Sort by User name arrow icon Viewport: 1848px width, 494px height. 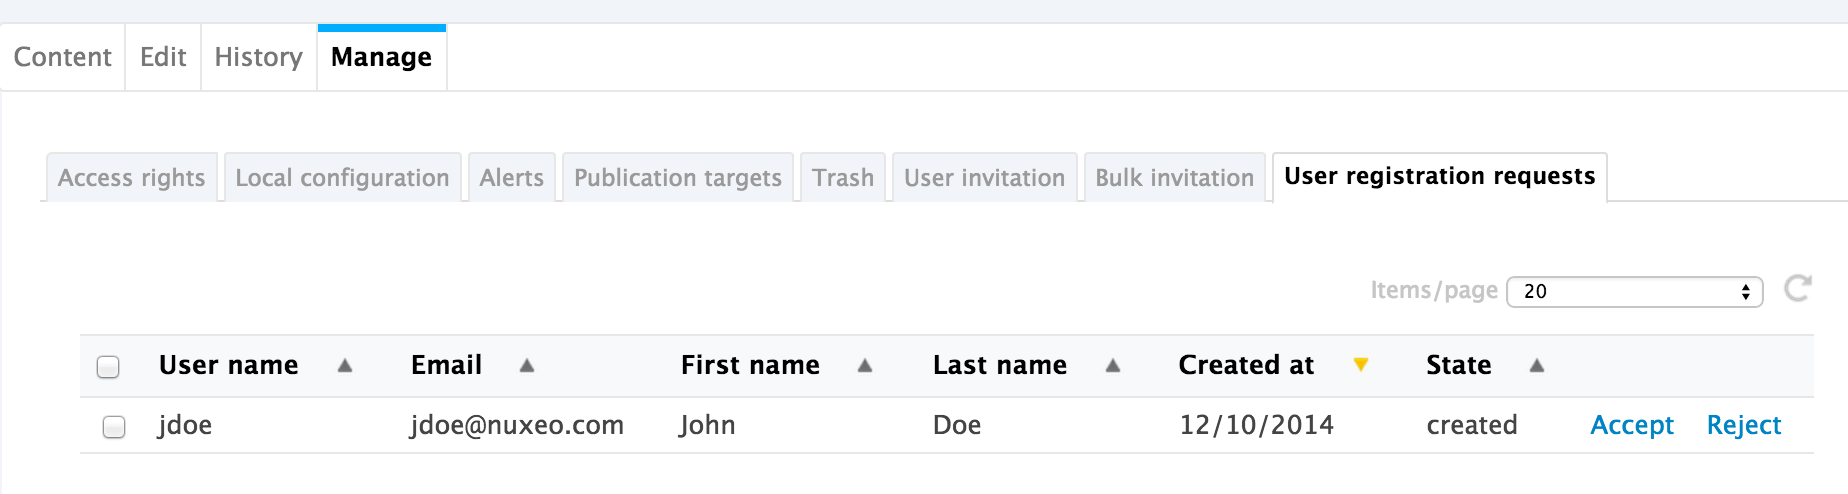coord(345,366)
